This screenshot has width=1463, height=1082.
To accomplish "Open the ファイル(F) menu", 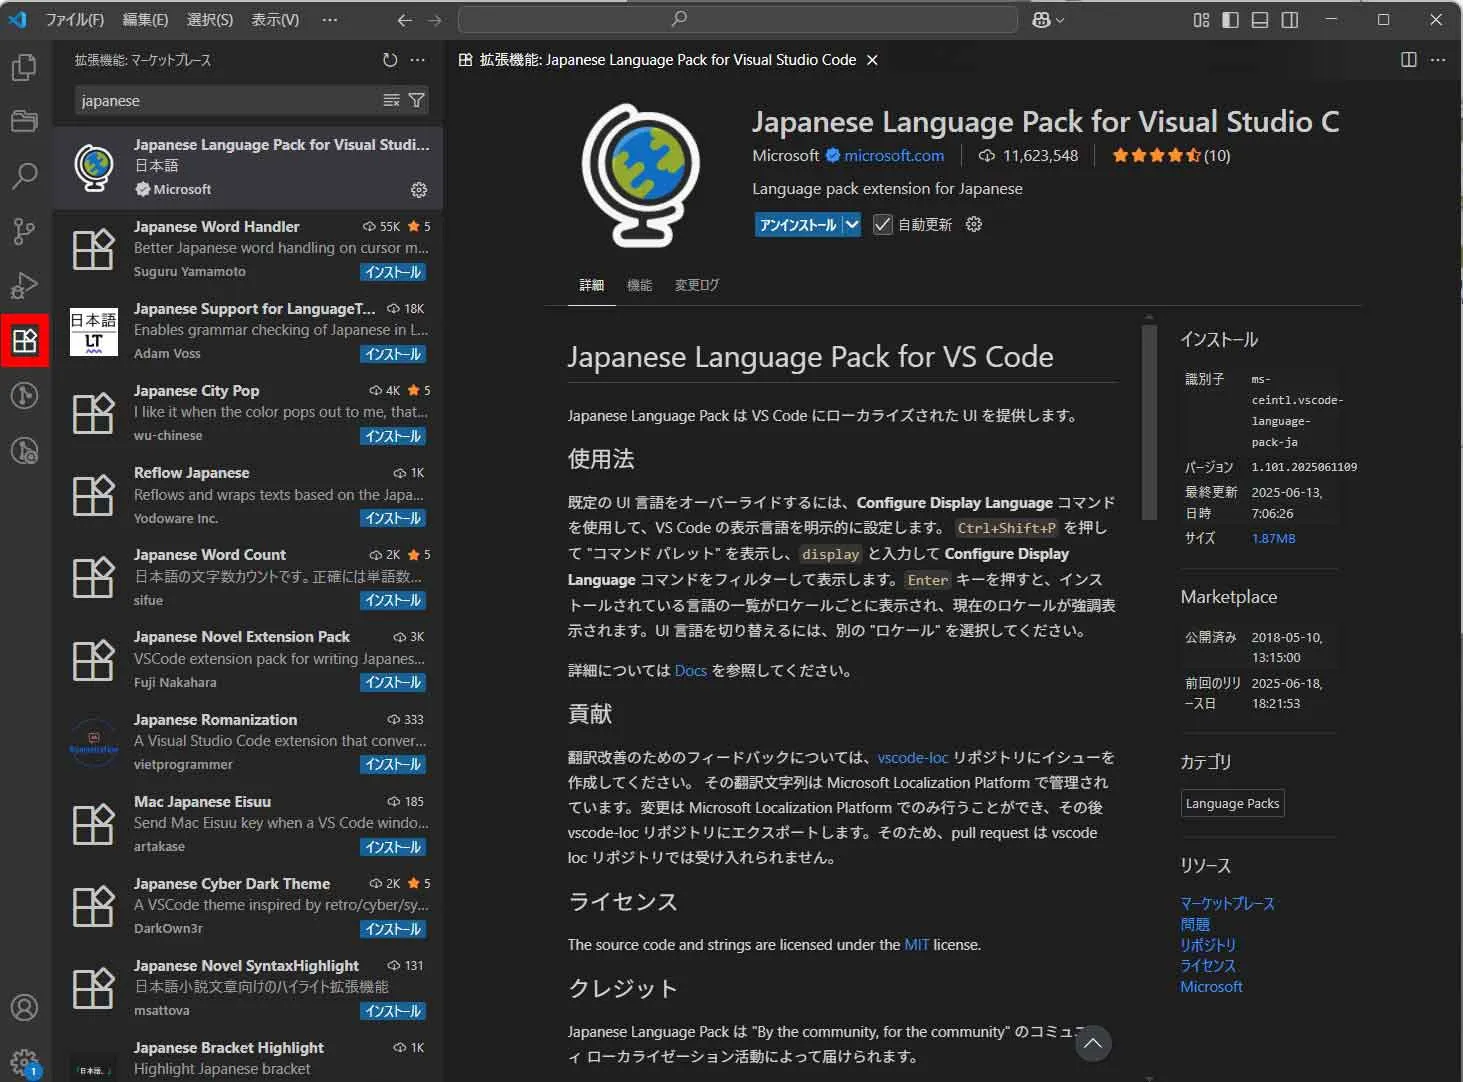I will pyautogui.click(x=74, y=20).
